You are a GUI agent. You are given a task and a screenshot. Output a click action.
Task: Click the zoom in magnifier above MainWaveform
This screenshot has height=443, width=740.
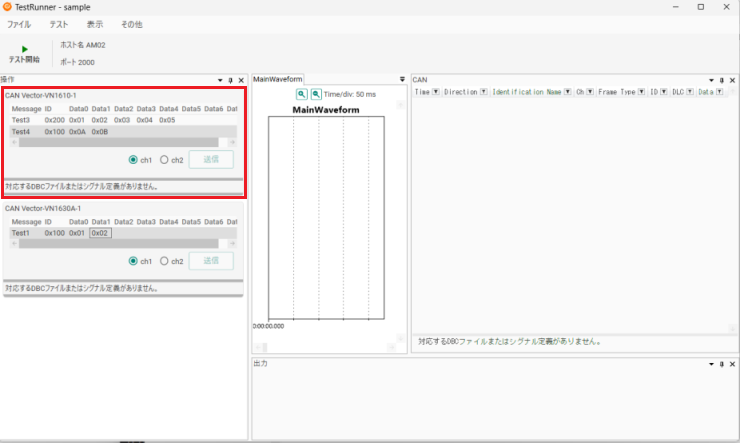tap(301, 93)
